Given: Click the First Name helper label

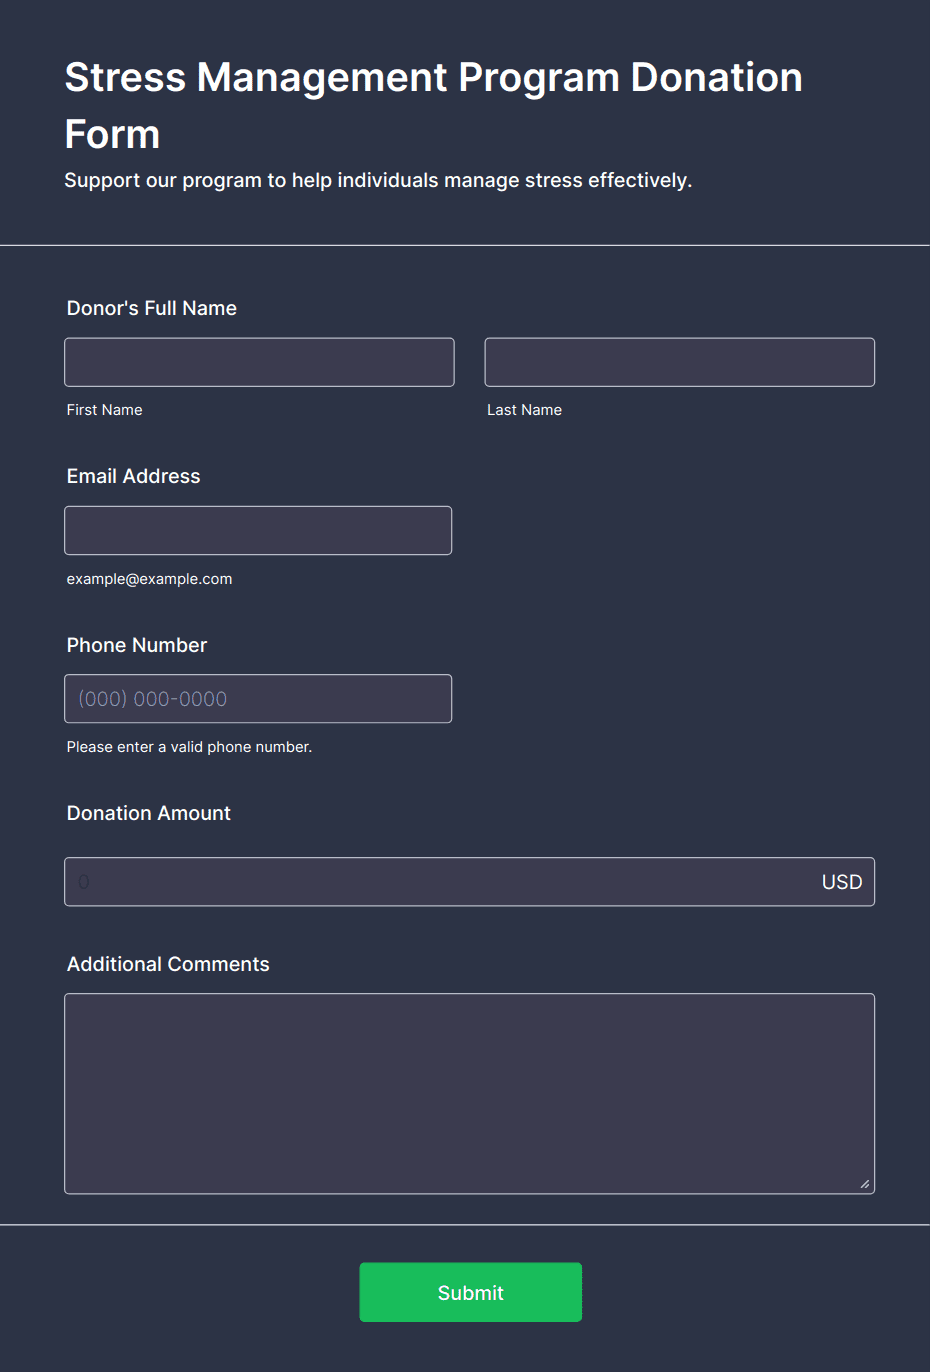Looking at the screenshot, I should tap(104, 409).
